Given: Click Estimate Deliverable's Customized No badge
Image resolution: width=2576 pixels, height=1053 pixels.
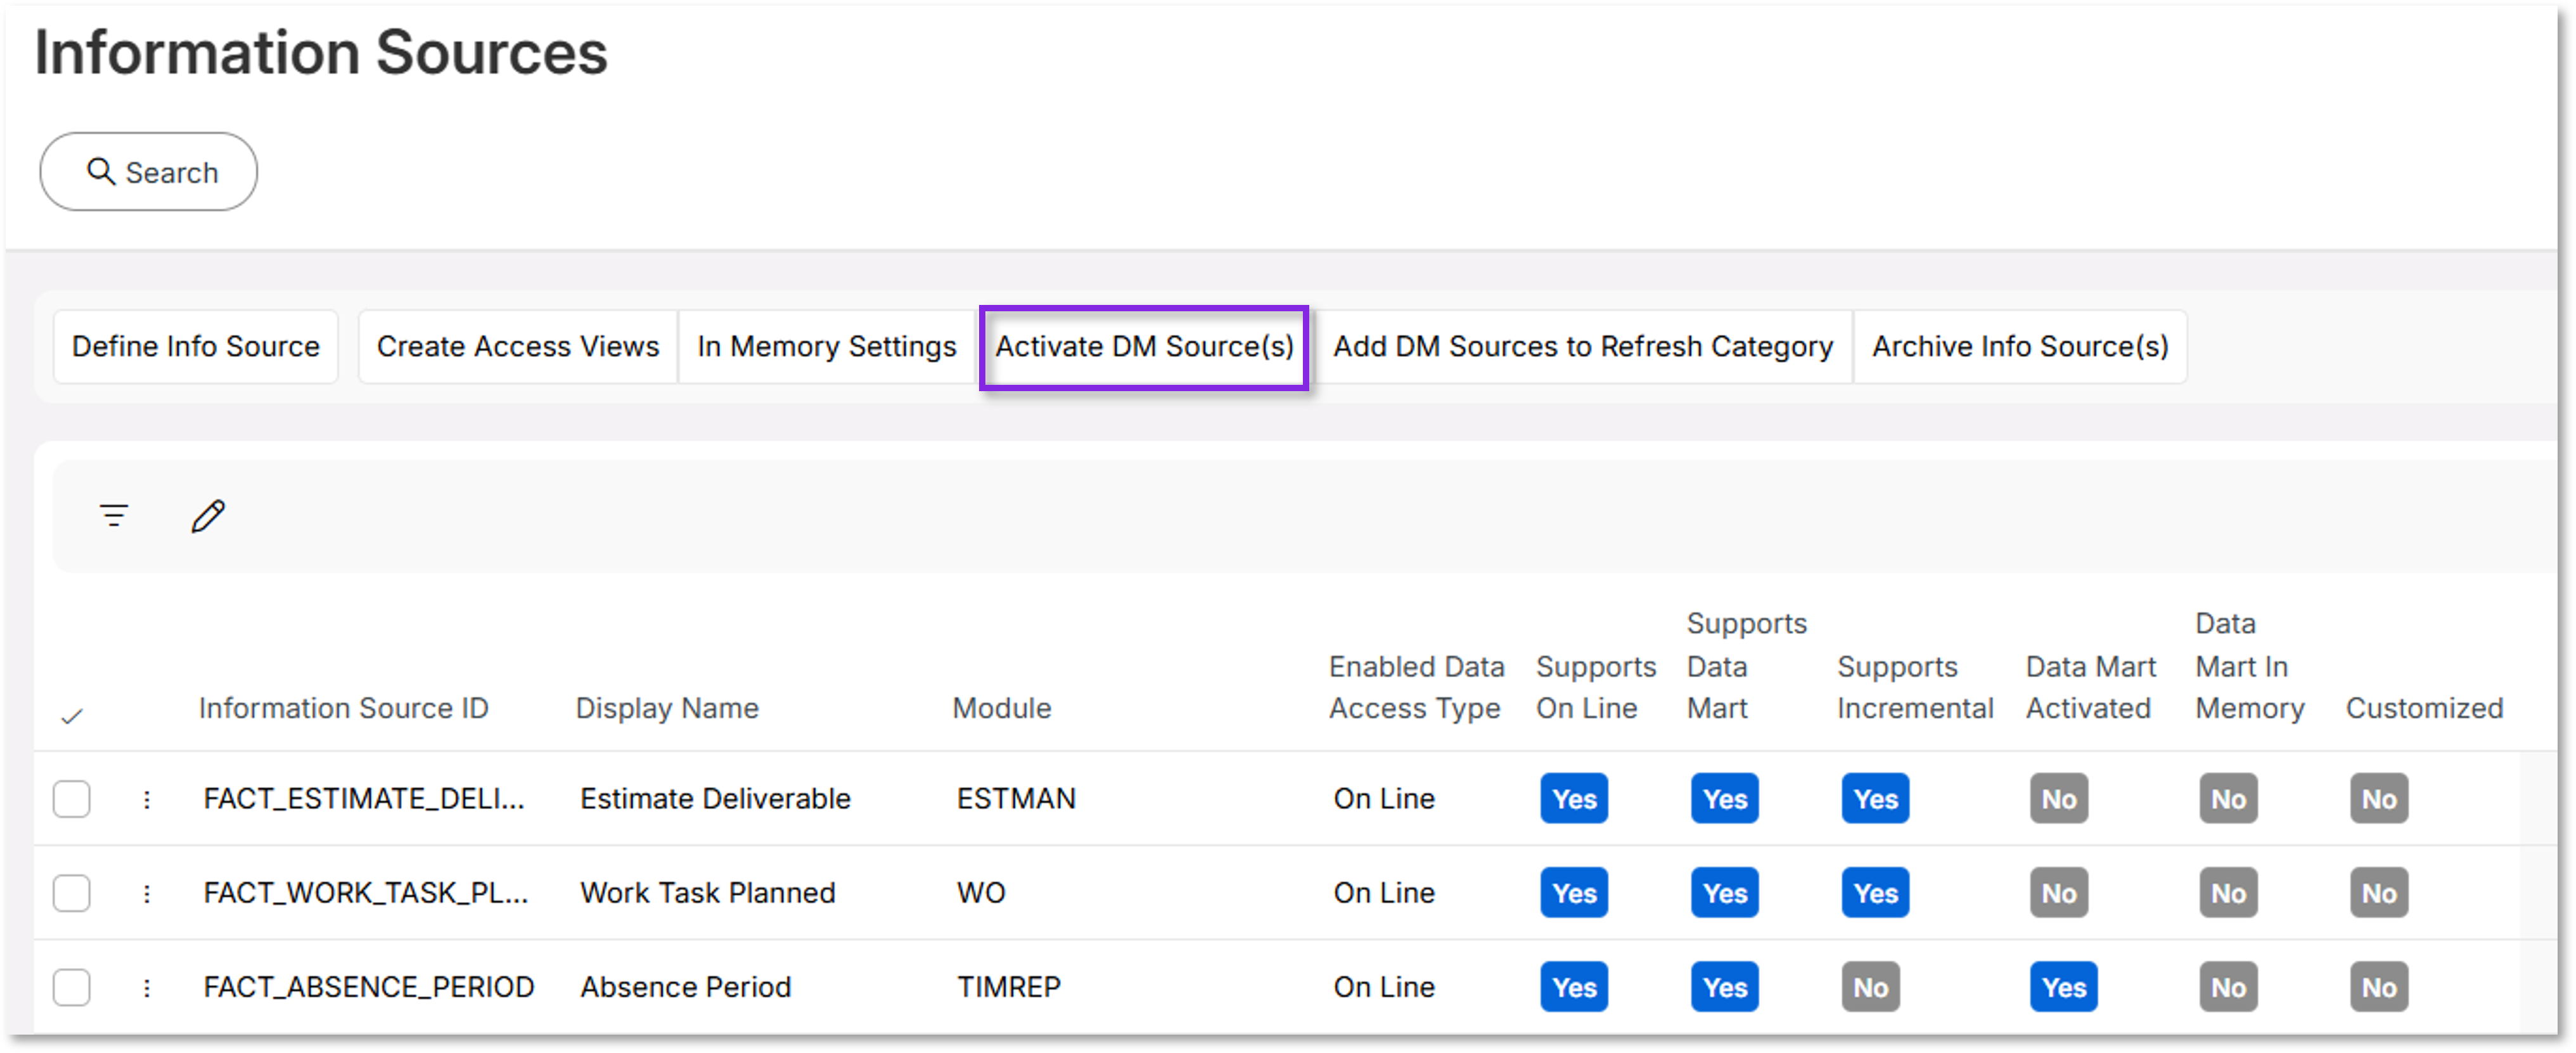Looking at the screenshot, I should pyautogui.click(x=2378, y=799).
